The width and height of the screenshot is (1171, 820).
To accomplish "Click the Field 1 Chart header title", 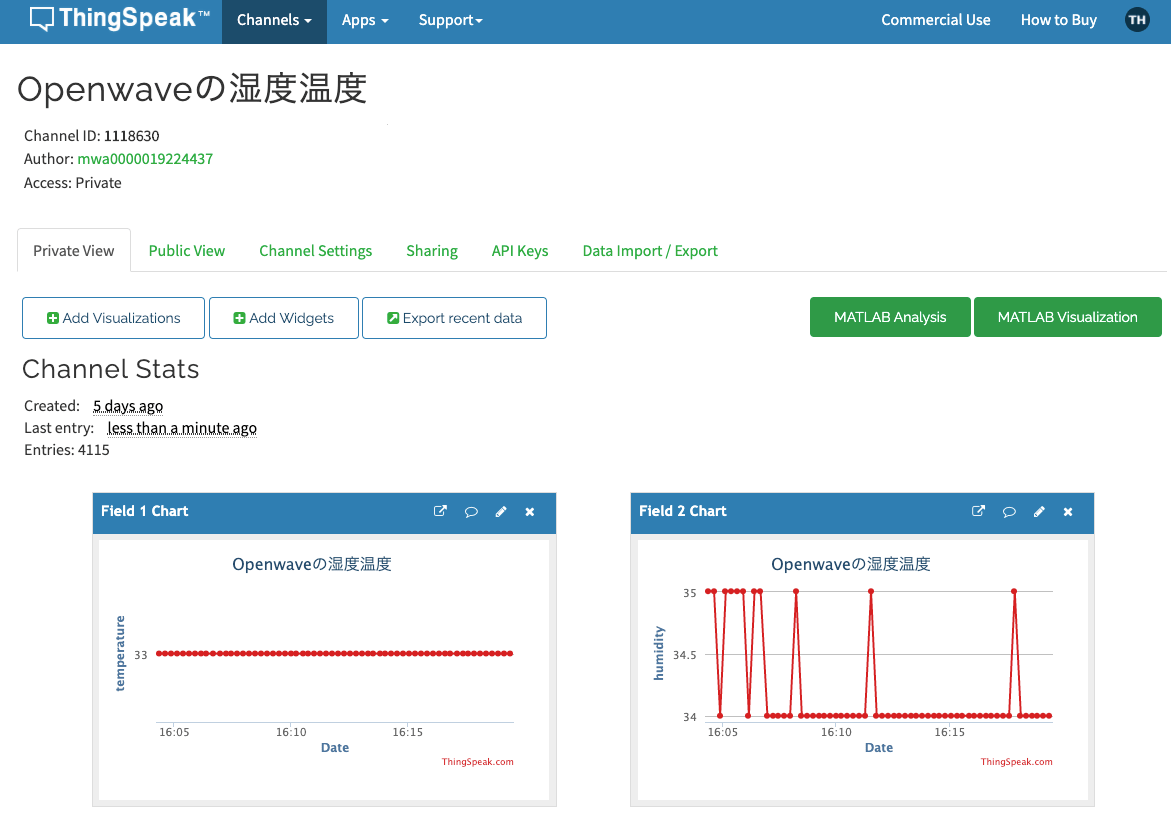I will coord(145,512).
